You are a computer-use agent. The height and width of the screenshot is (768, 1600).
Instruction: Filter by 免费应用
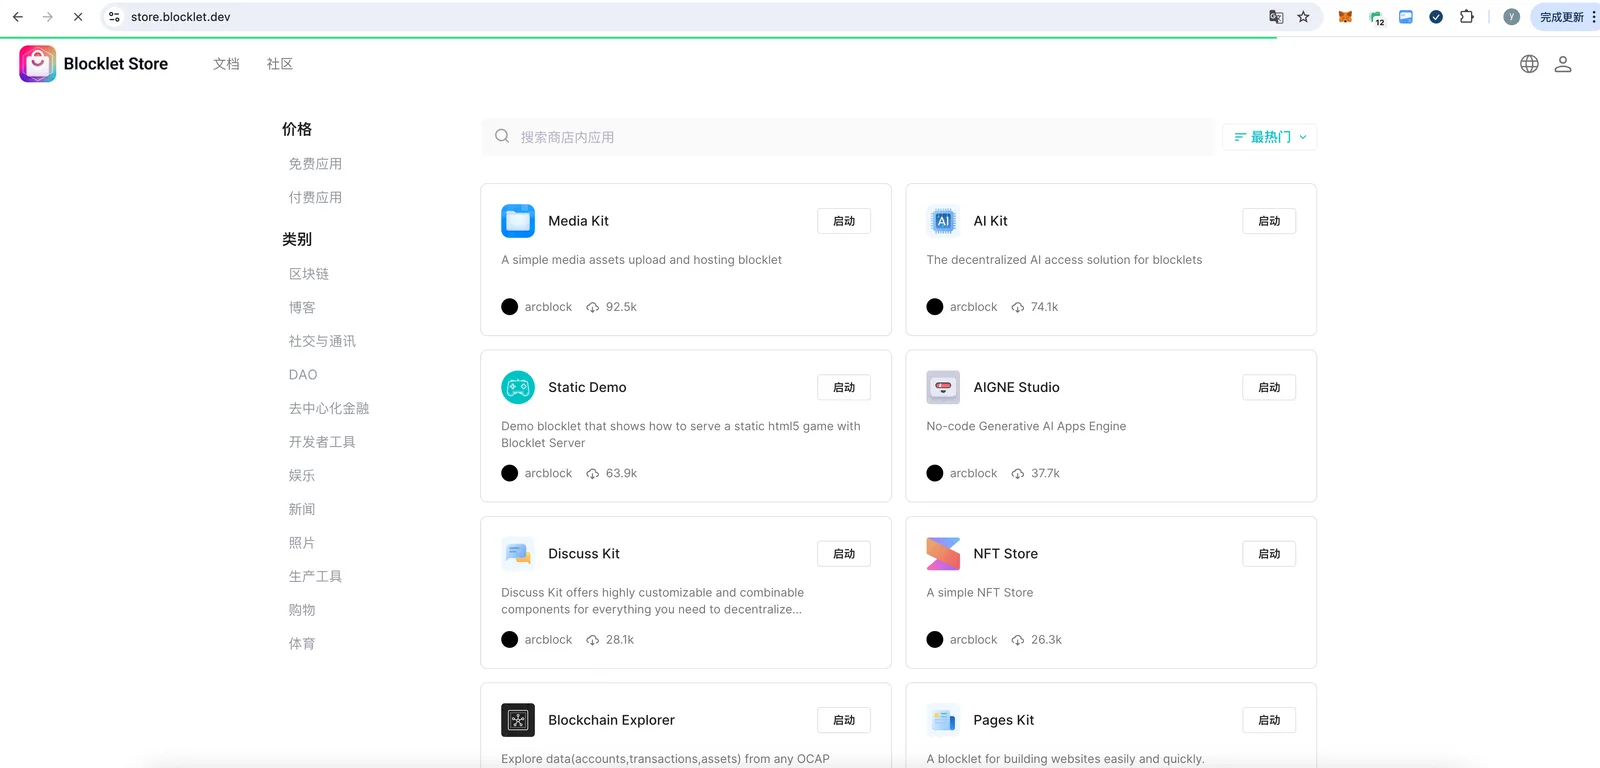coord(315,164)
